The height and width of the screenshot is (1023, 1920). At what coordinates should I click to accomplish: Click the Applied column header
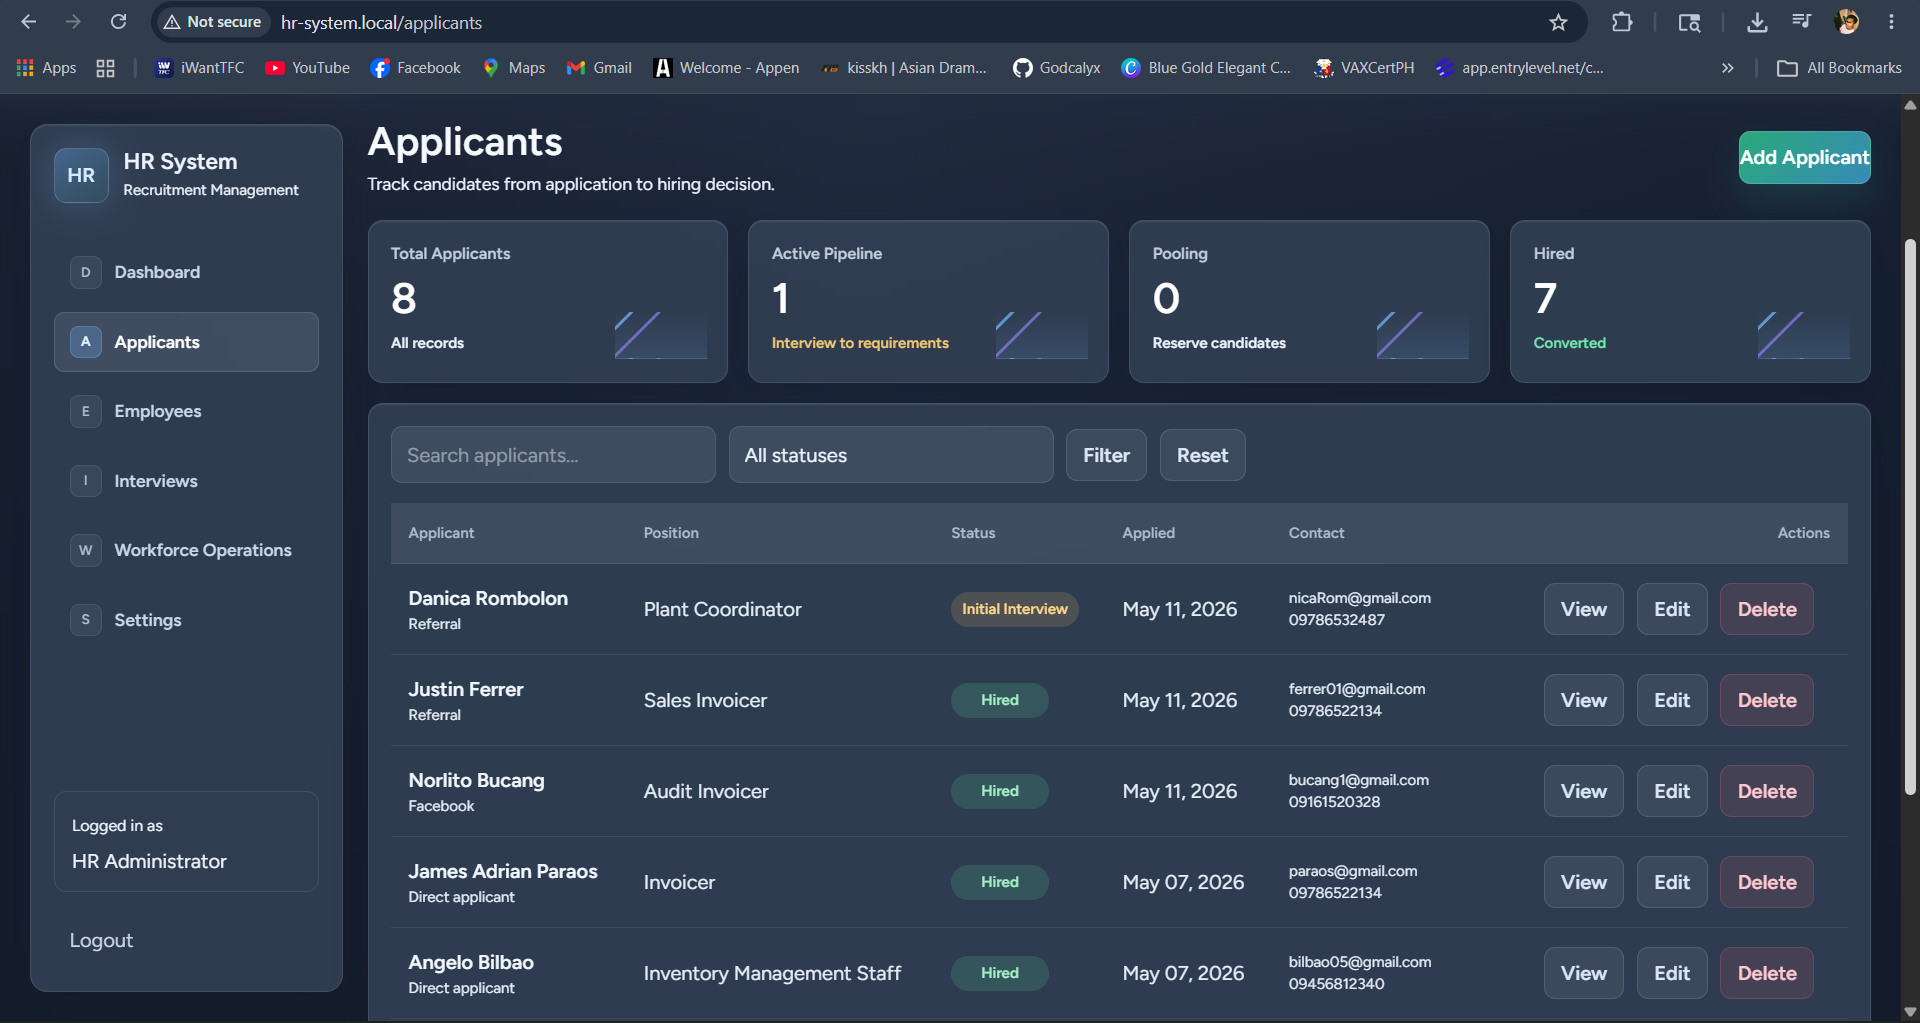(x=1148, y=533)
